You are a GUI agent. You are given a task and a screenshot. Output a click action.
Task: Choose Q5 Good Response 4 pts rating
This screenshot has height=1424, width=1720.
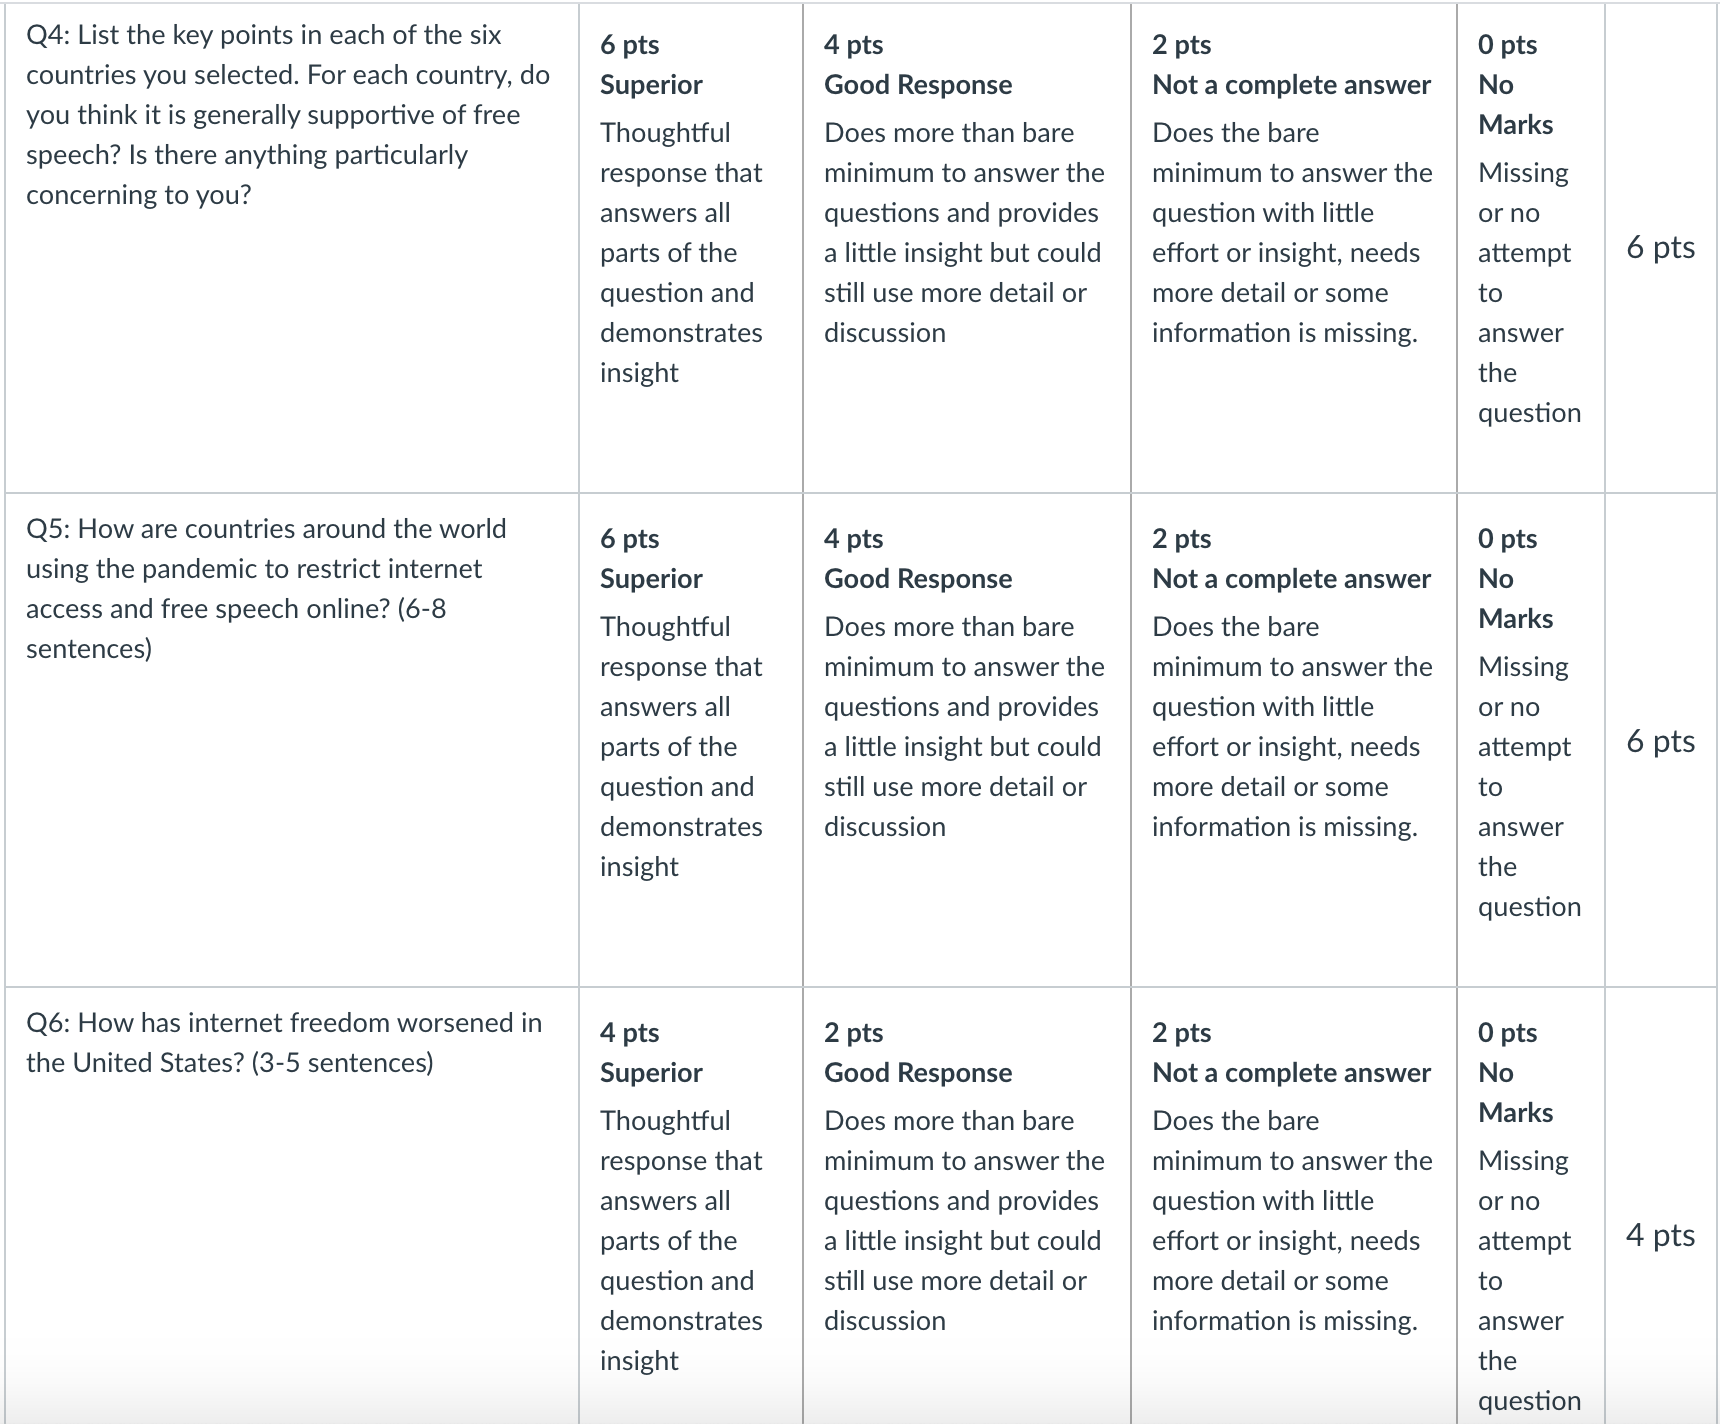click(x=966, y=740)
